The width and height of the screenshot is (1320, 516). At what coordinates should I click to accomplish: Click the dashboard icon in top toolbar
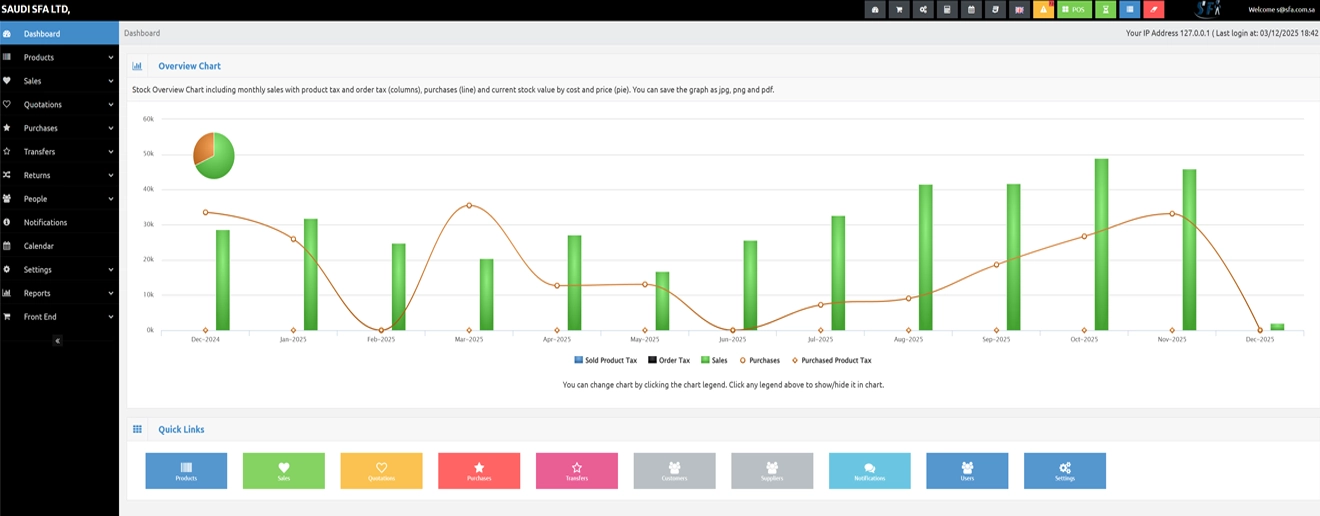tap(876, 10)
